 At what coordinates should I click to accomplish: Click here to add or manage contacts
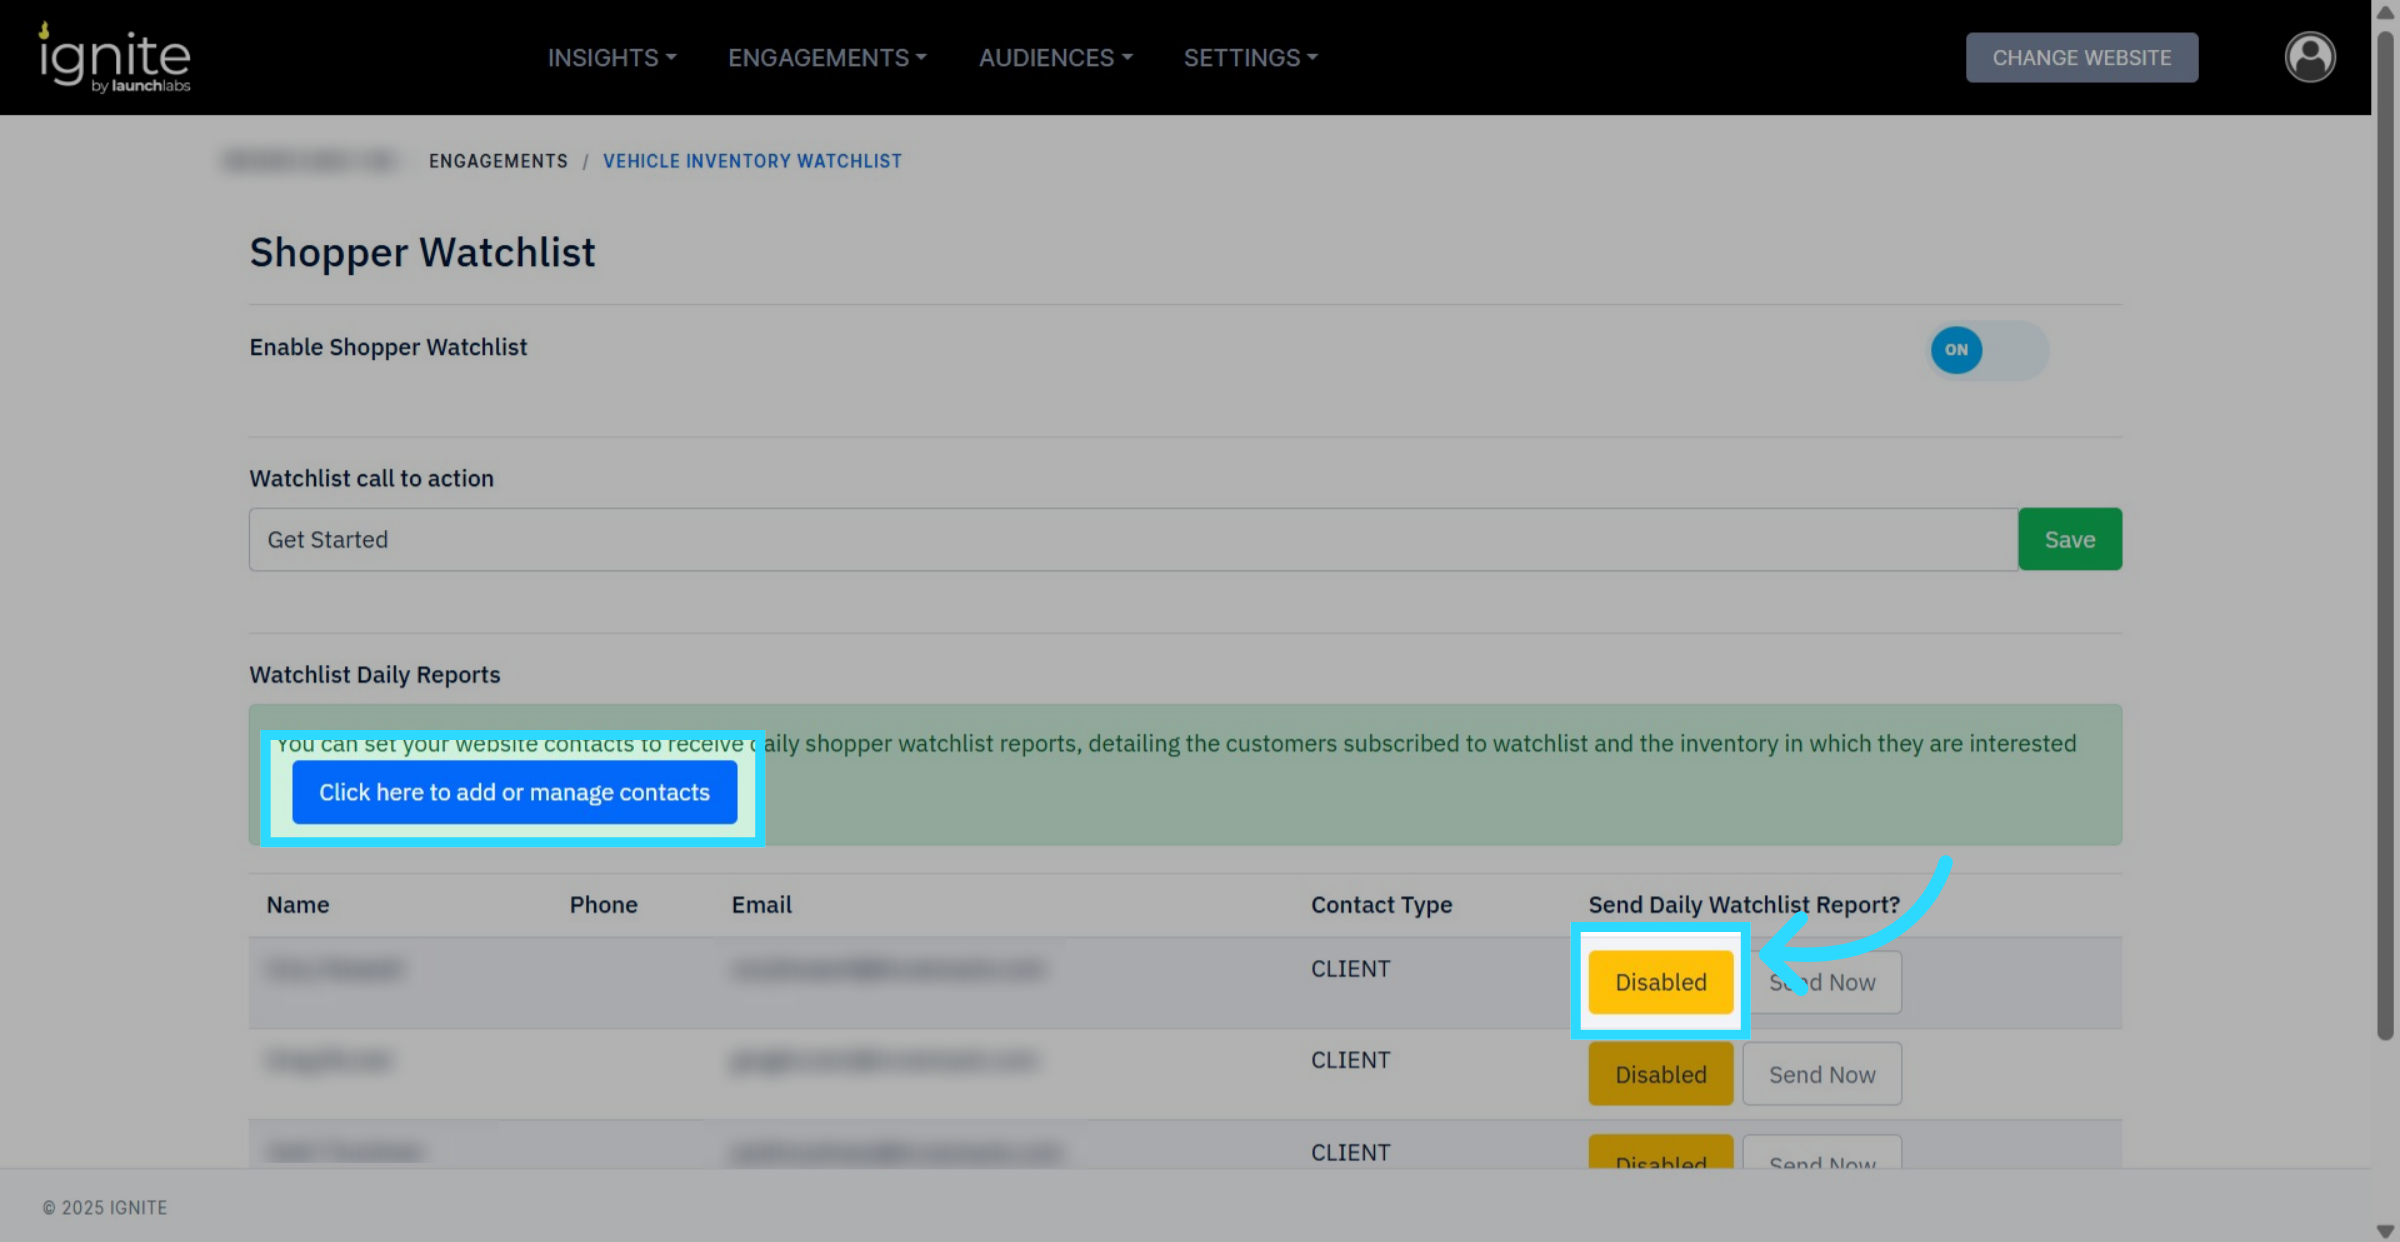click(514, 792)
